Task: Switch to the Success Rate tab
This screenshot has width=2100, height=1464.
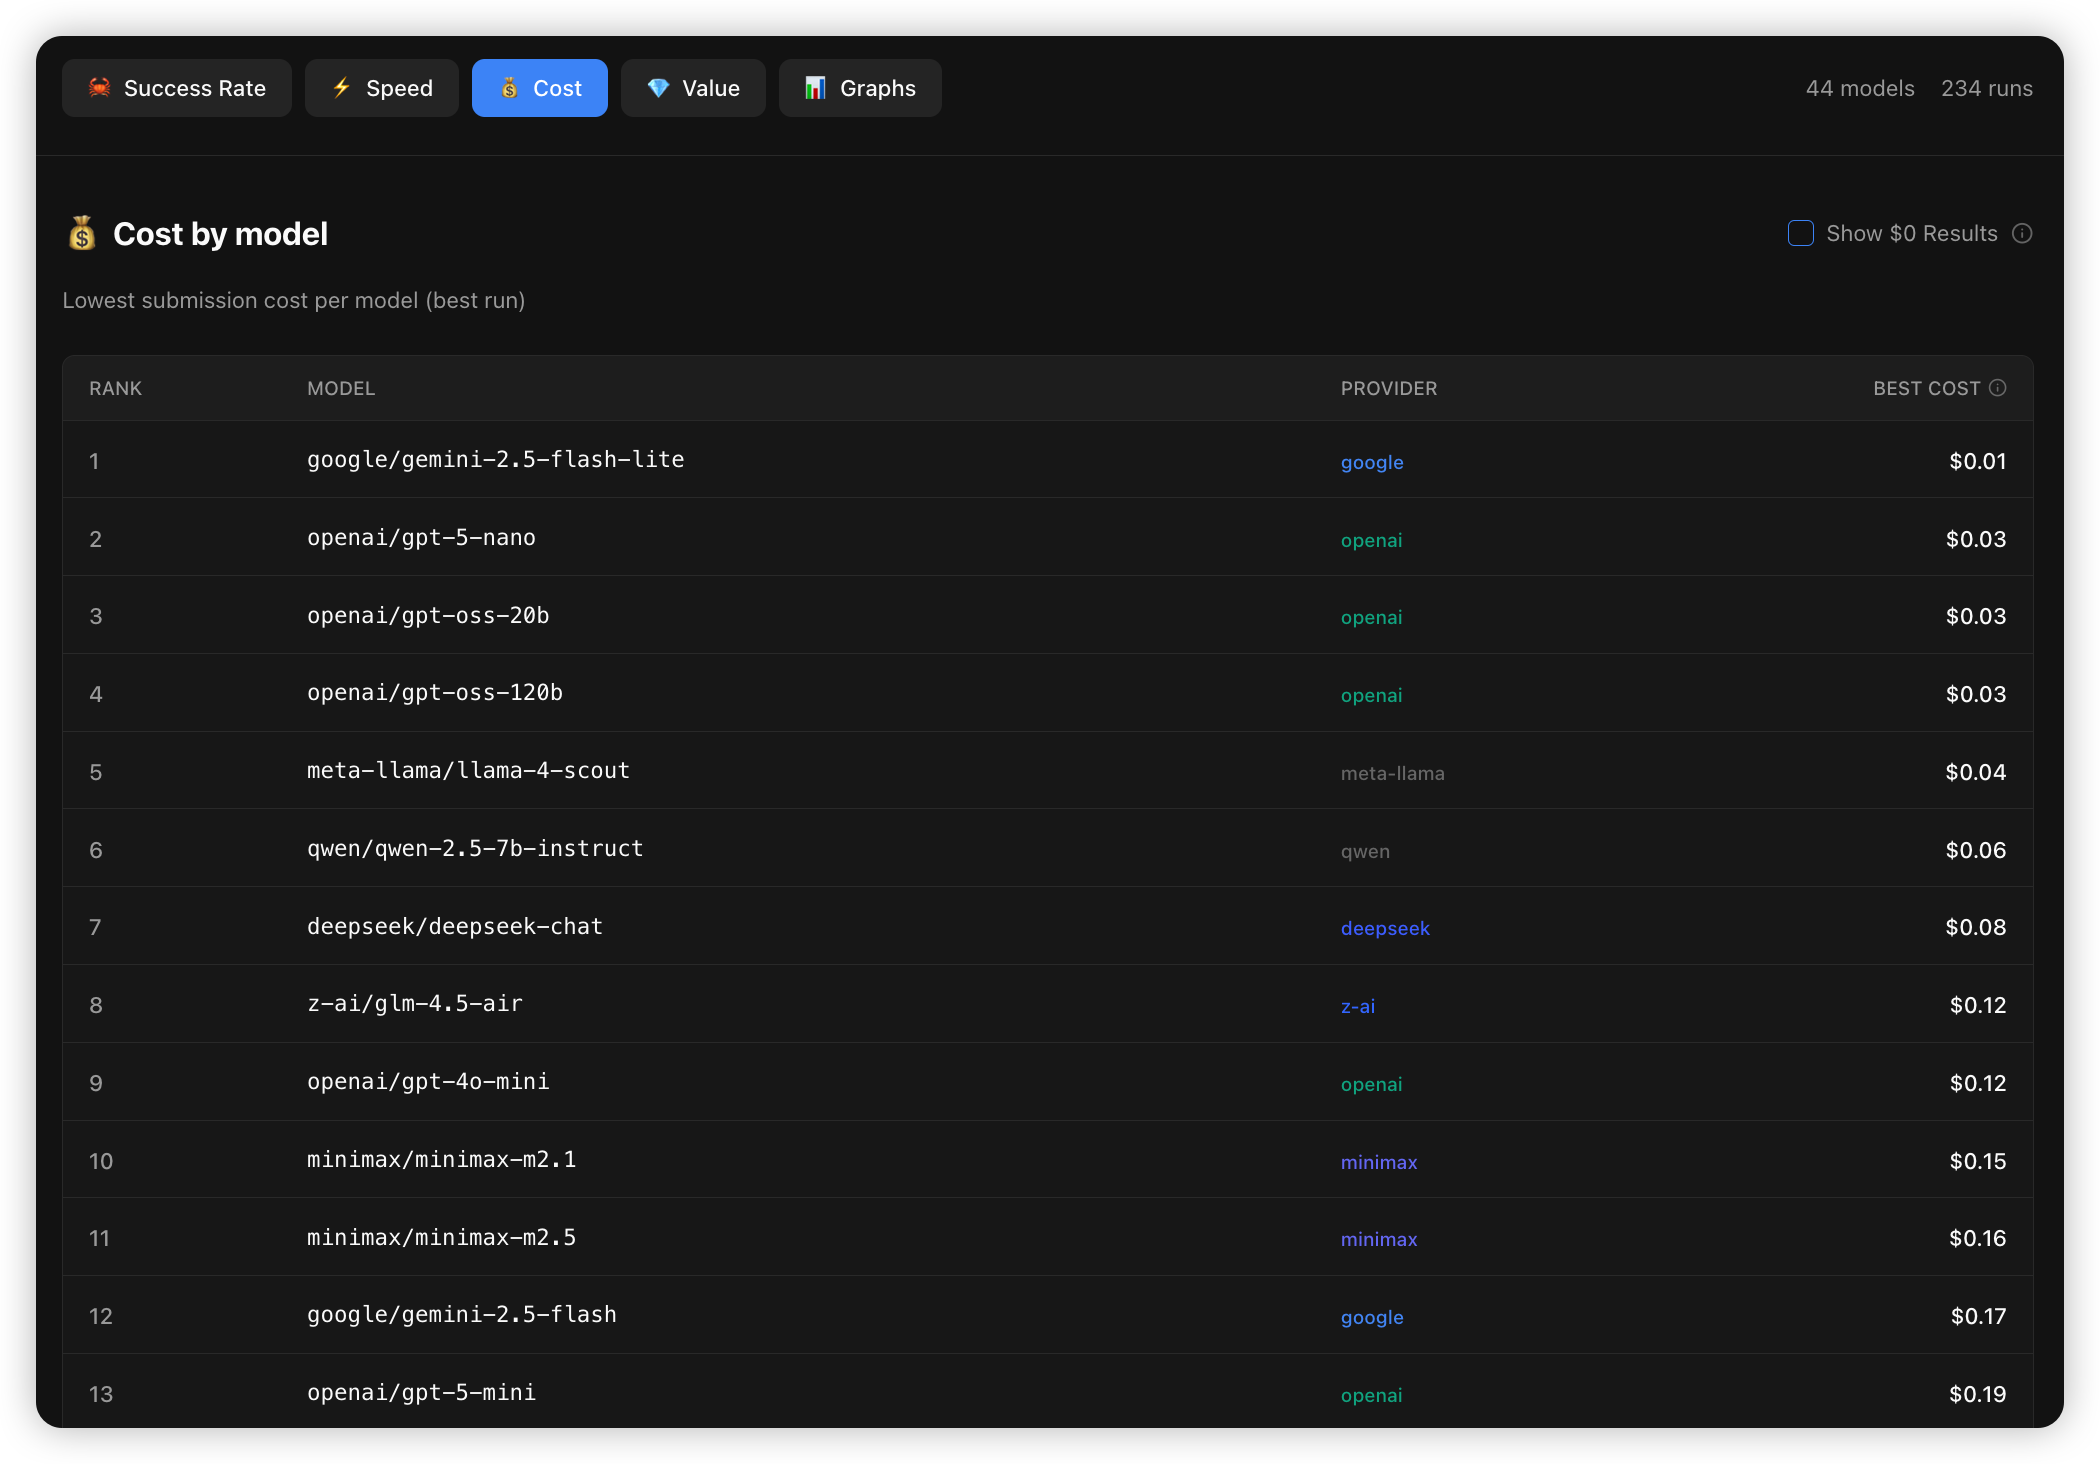Action: coord(177,88)
